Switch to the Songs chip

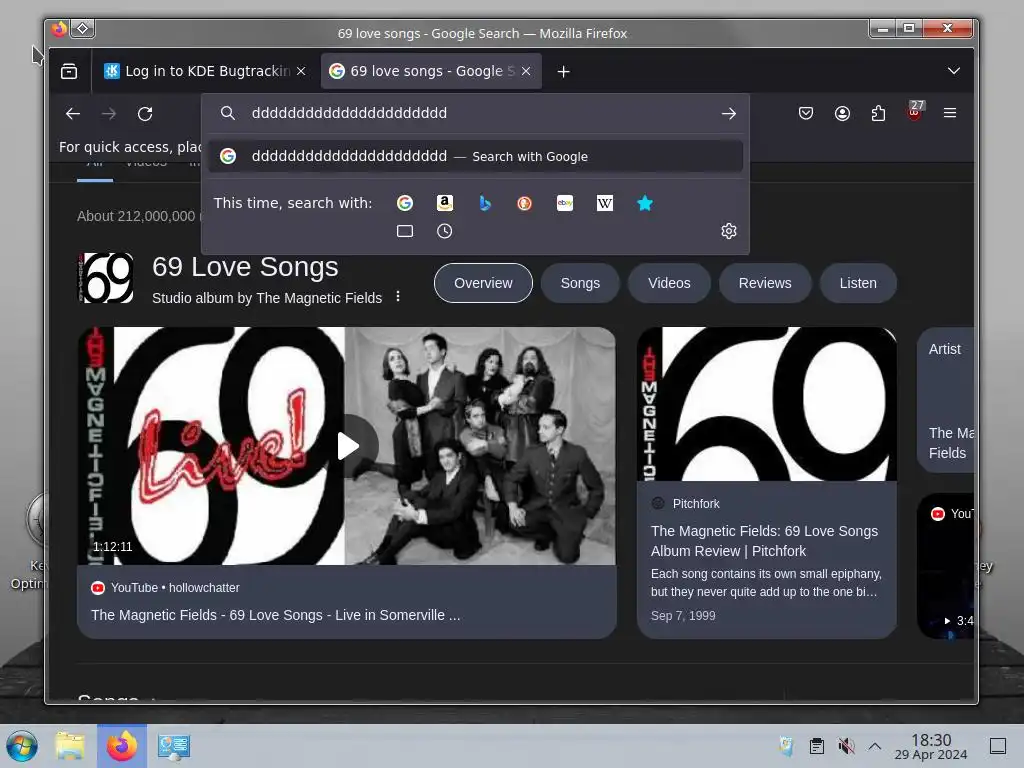[x=580, y=283]
